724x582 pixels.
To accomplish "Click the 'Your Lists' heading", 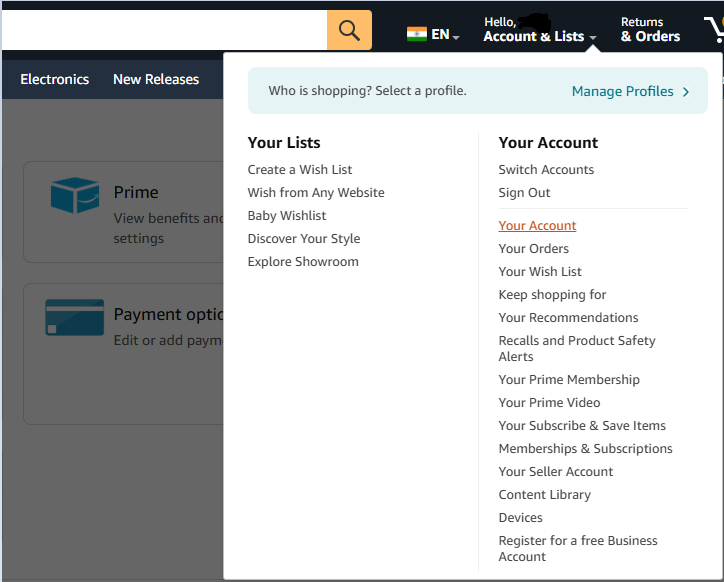I will (284, 143).
